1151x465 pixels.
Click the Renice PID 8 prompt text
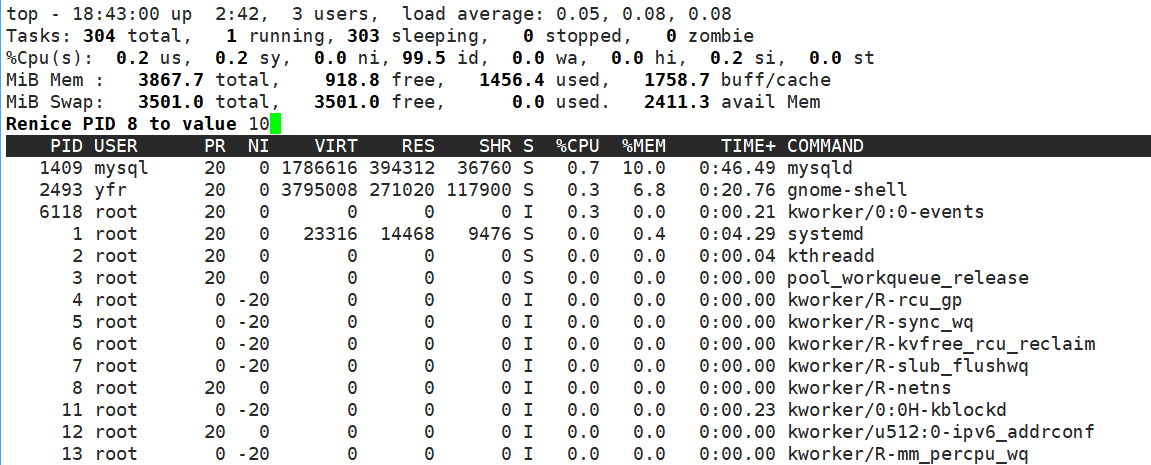121,124
